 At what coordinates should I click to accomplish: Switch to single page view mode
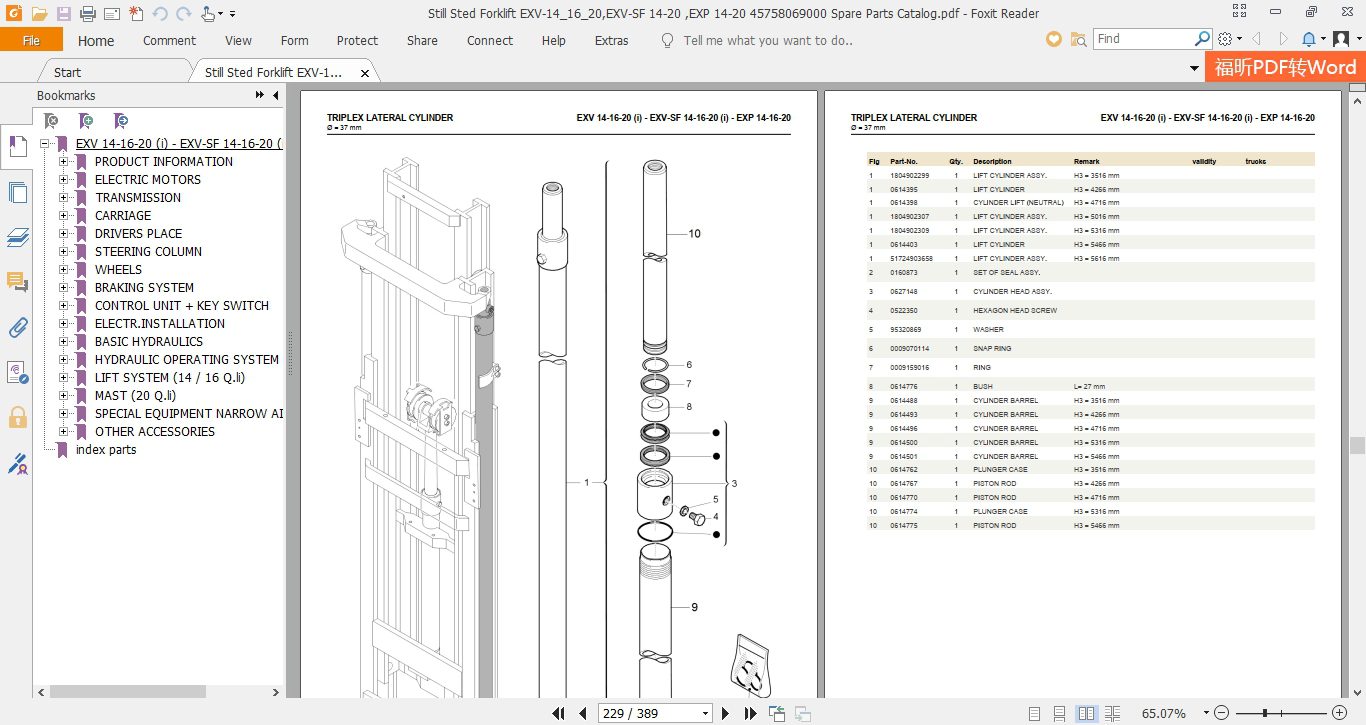pyautogui.click(x=1035, y=713)
